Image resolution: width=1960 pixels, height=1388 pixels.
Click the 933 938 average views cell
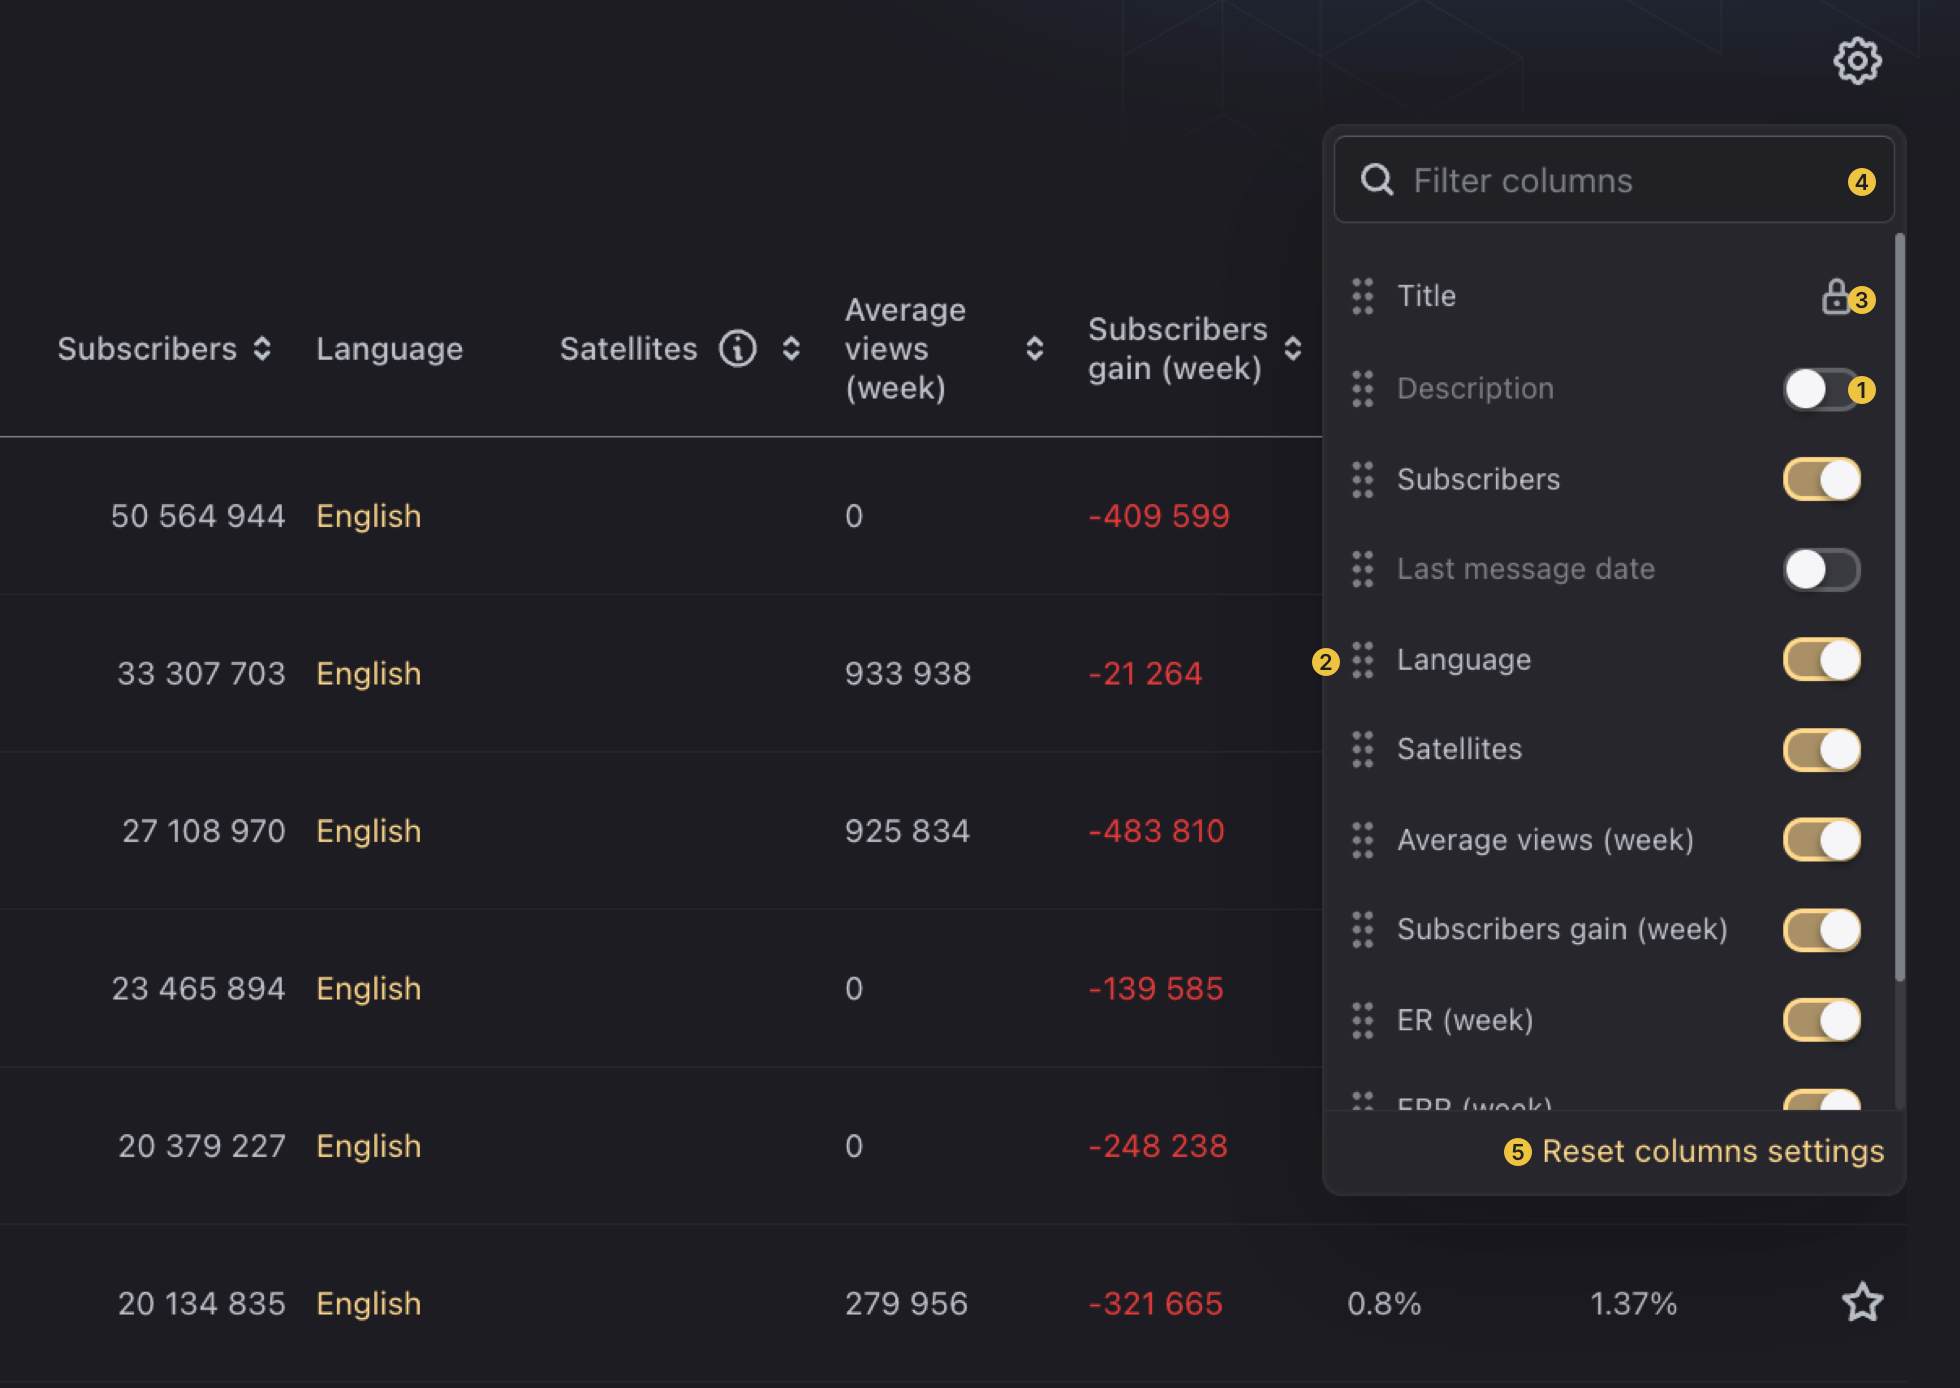pyautogui.click(x=908, y=673)
